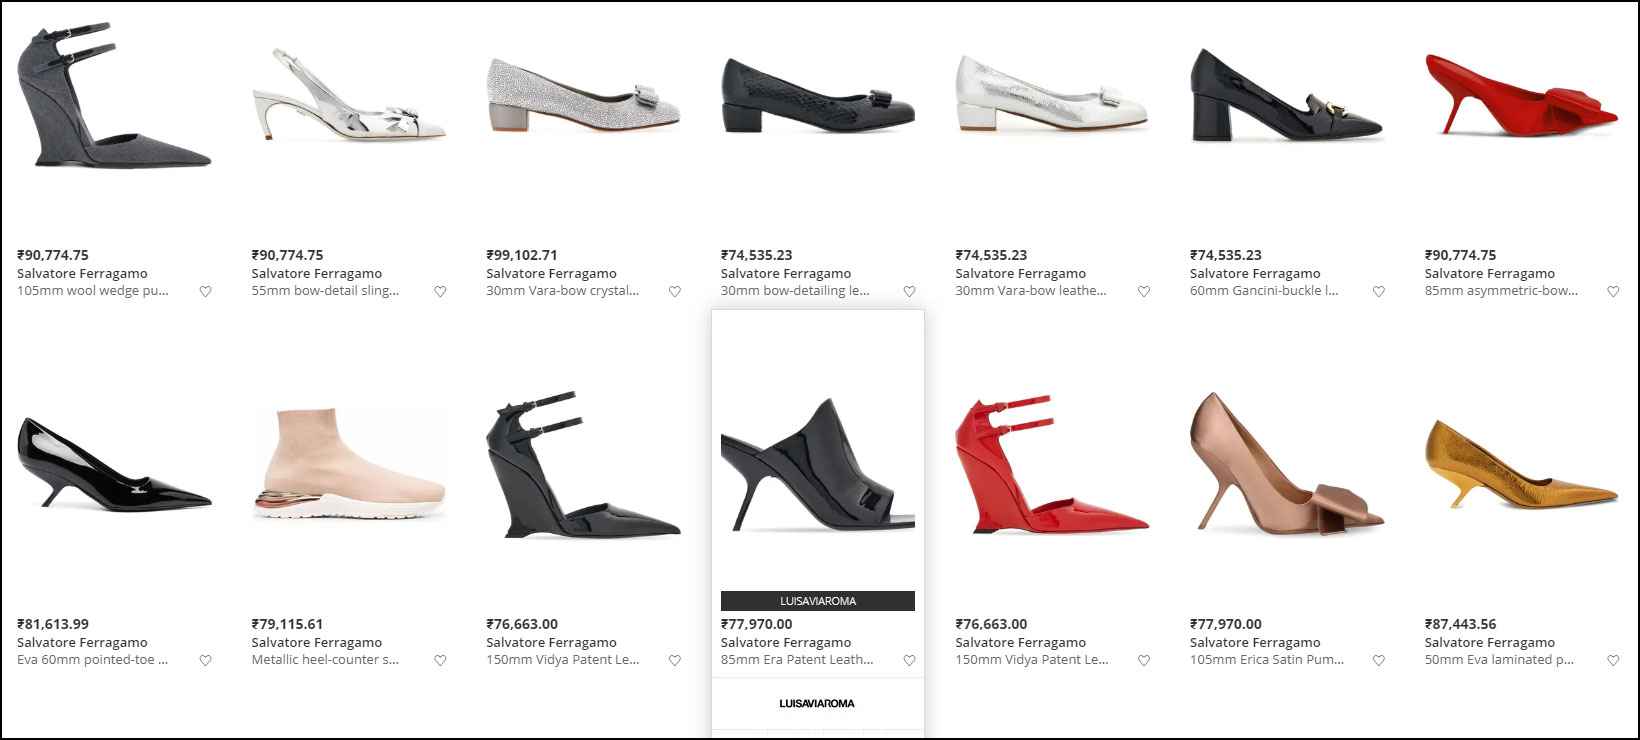Save Eva 60mm pointed-toe pump to favorites
1640x740 pixels.
tap(205, 661)
